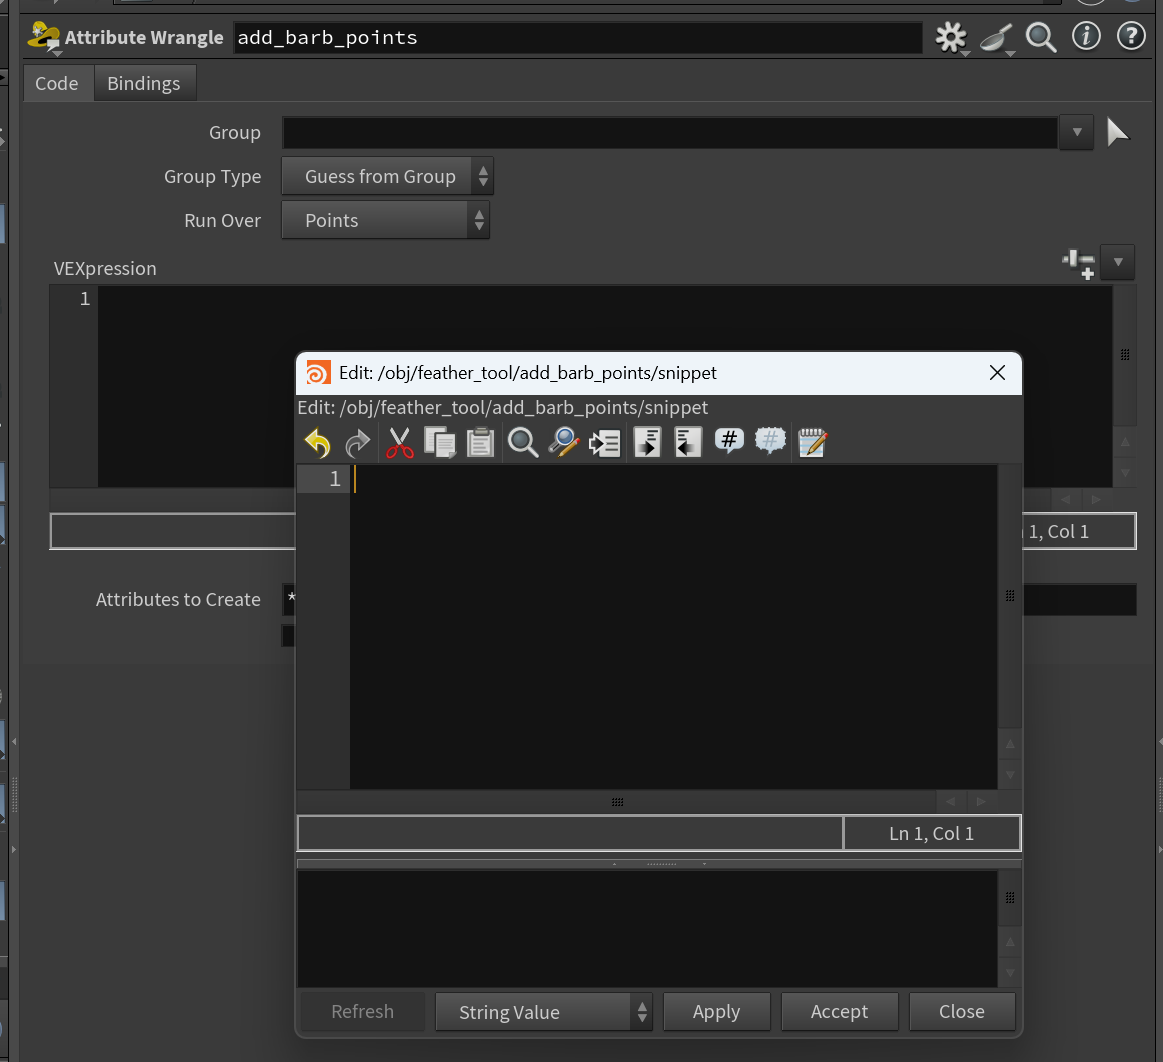This screenshot has height=1062, width=1163.
Task: Click the Undo arrow in the snippet editor
Action: (317, 443)
